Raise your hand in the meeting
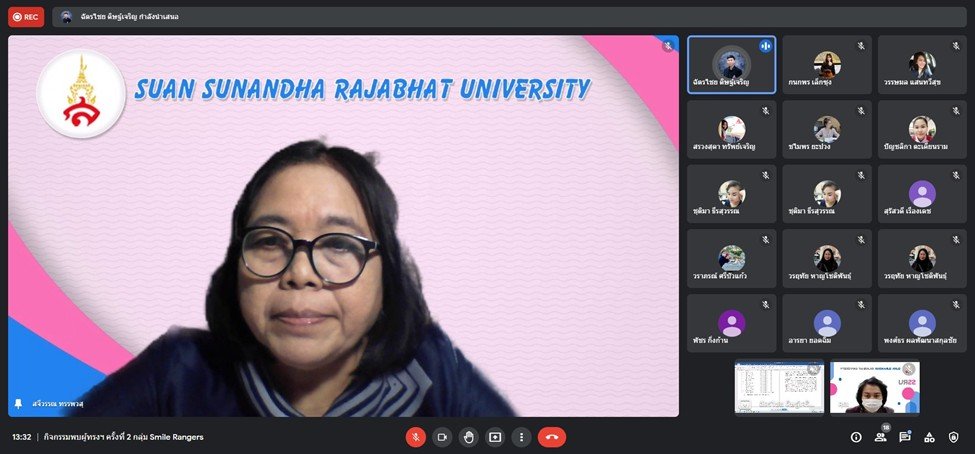 pyautogui.click(x=468, y=437)
